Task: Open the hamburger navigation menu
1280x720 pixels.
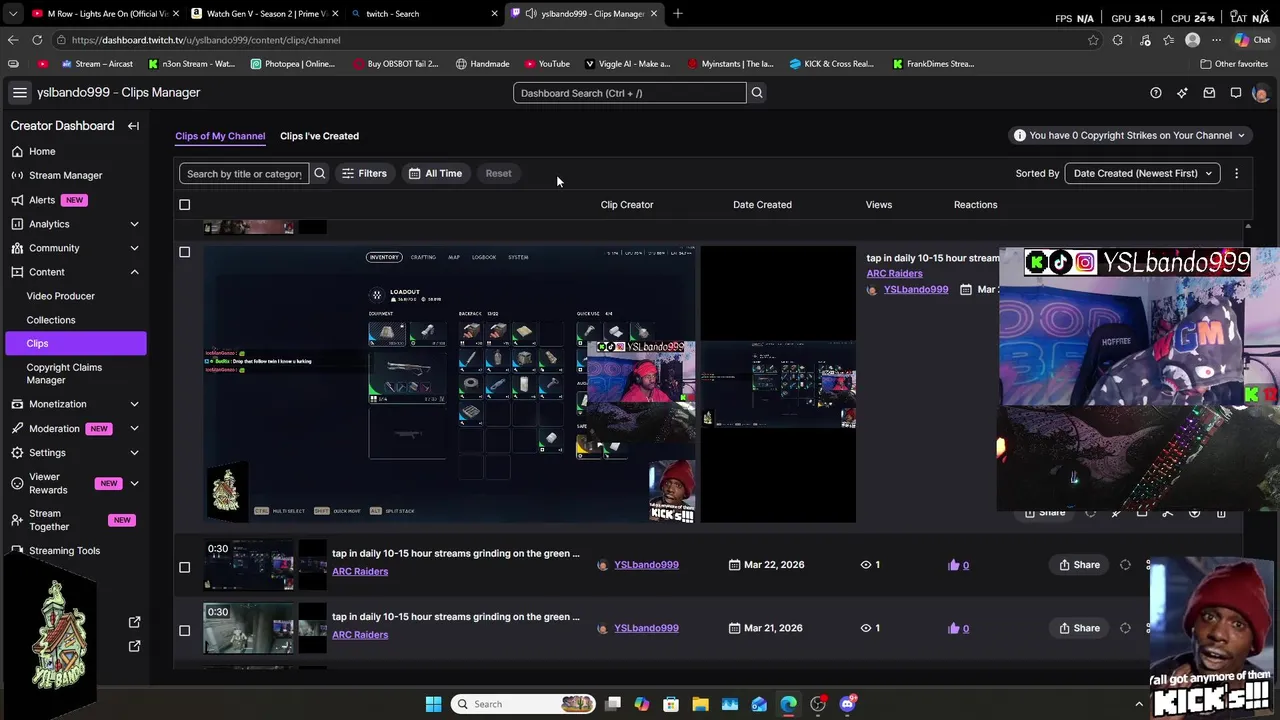Action: click(19, 92)
